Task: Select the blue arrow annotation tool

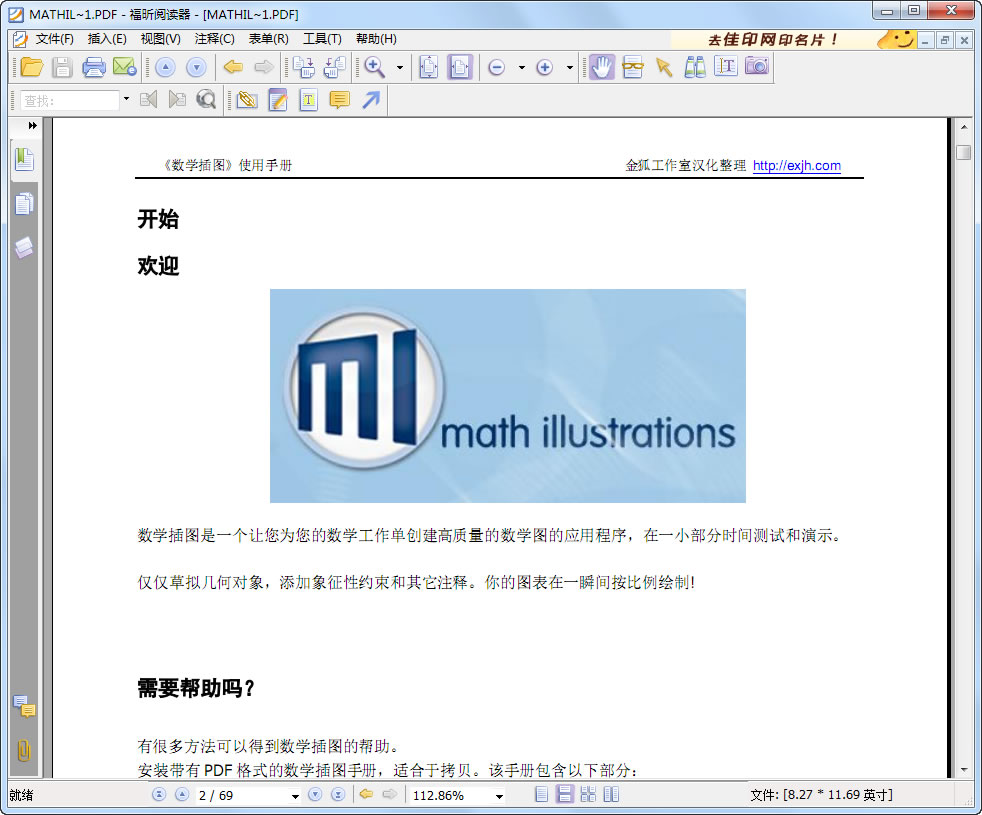Action: tap(371, 100)
